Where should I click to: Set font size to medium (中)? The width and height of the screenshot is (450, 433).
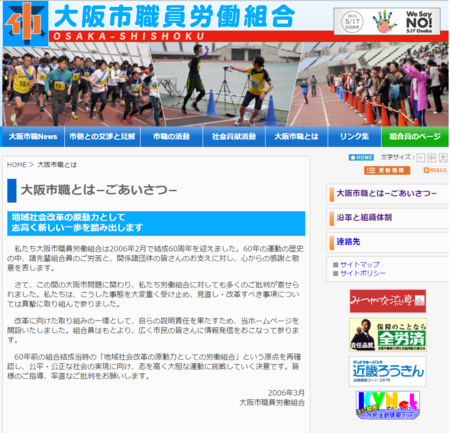pos(432,157)
